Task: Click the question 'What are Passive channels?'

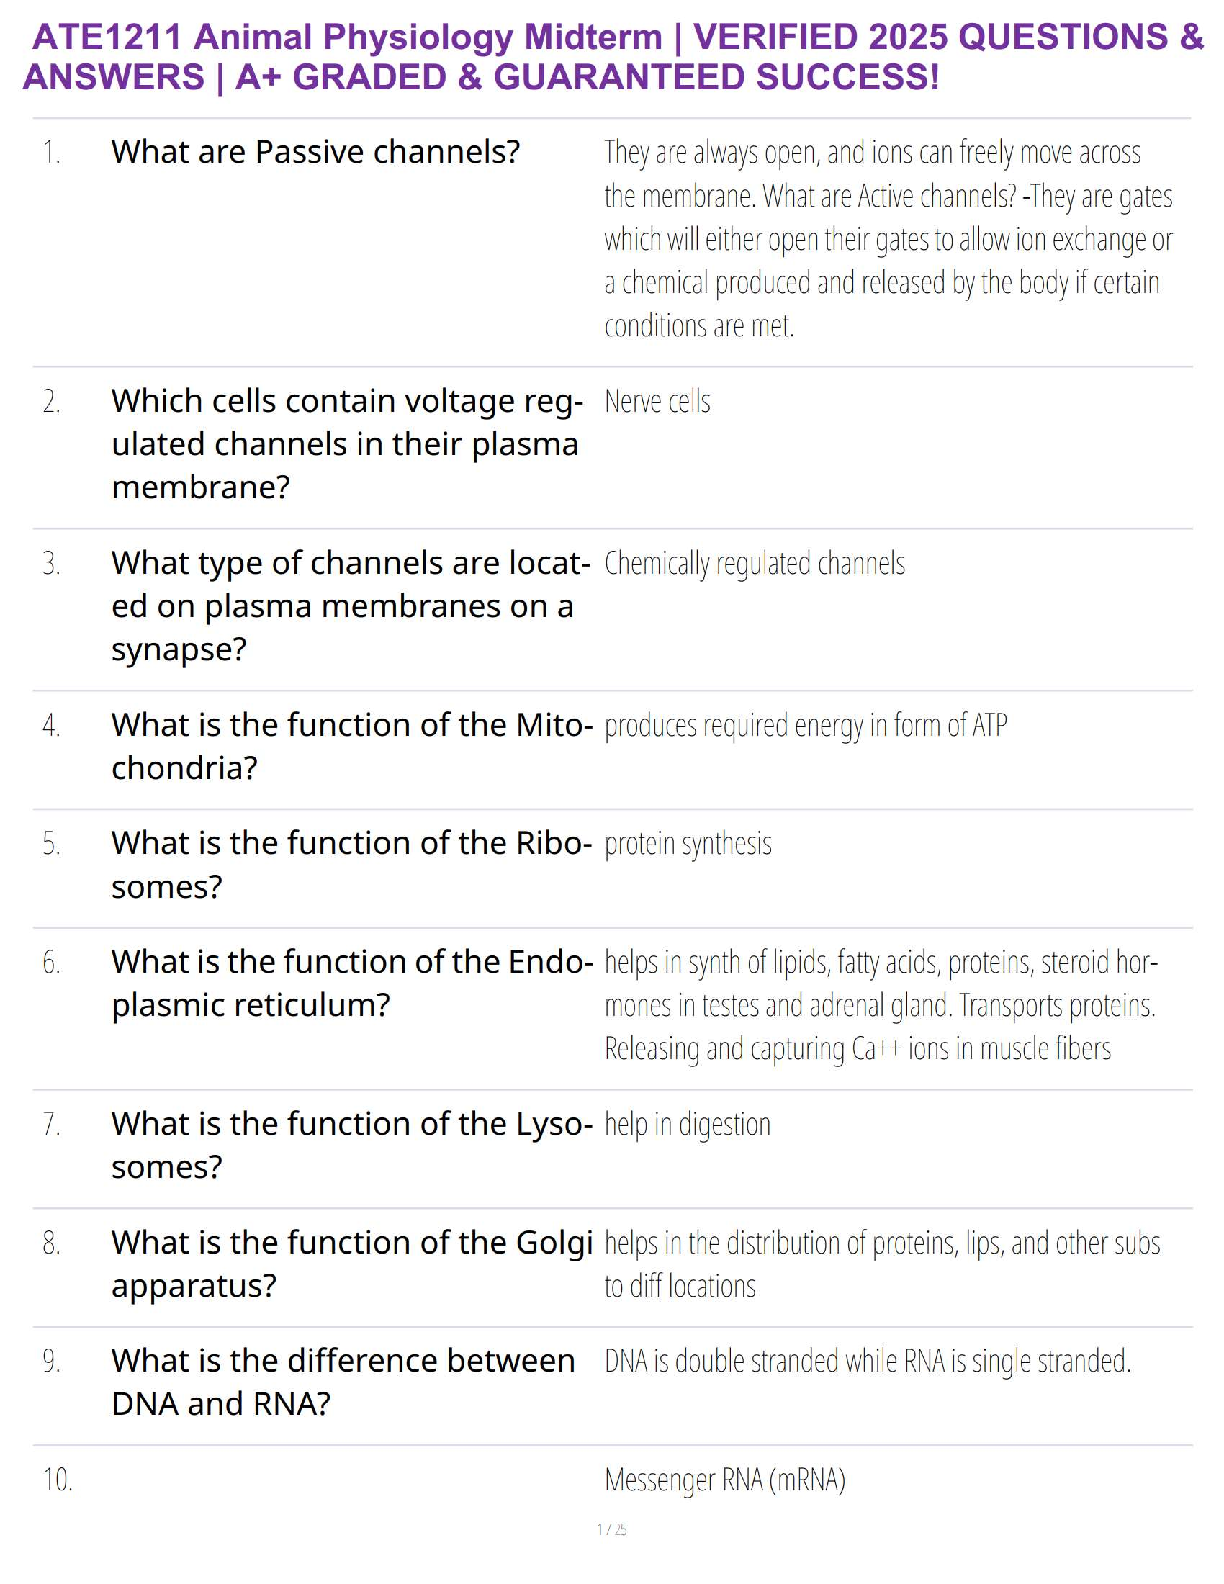Action: pos(316,152)
